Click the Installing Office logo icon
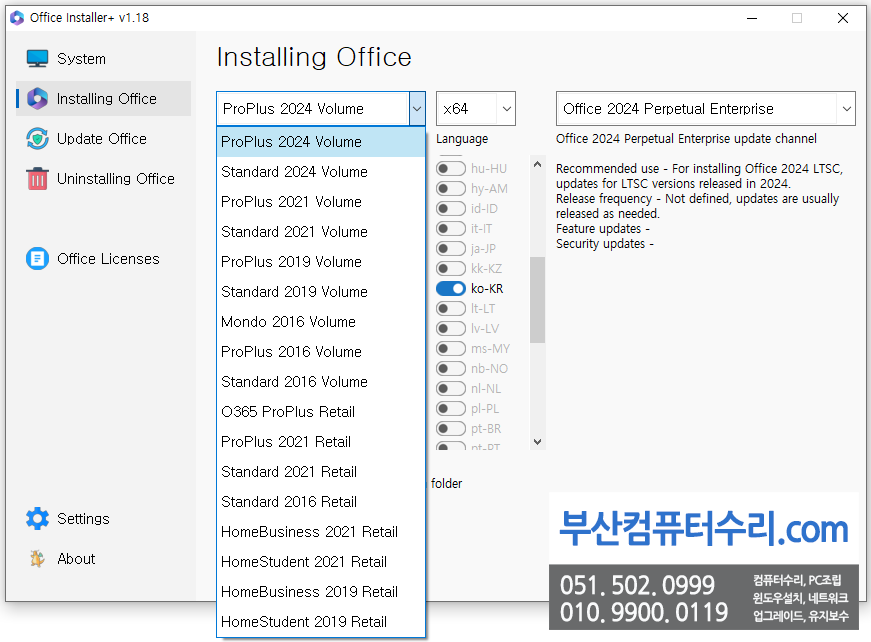Viewport: 871px width, 642px height. coord(37,99)
